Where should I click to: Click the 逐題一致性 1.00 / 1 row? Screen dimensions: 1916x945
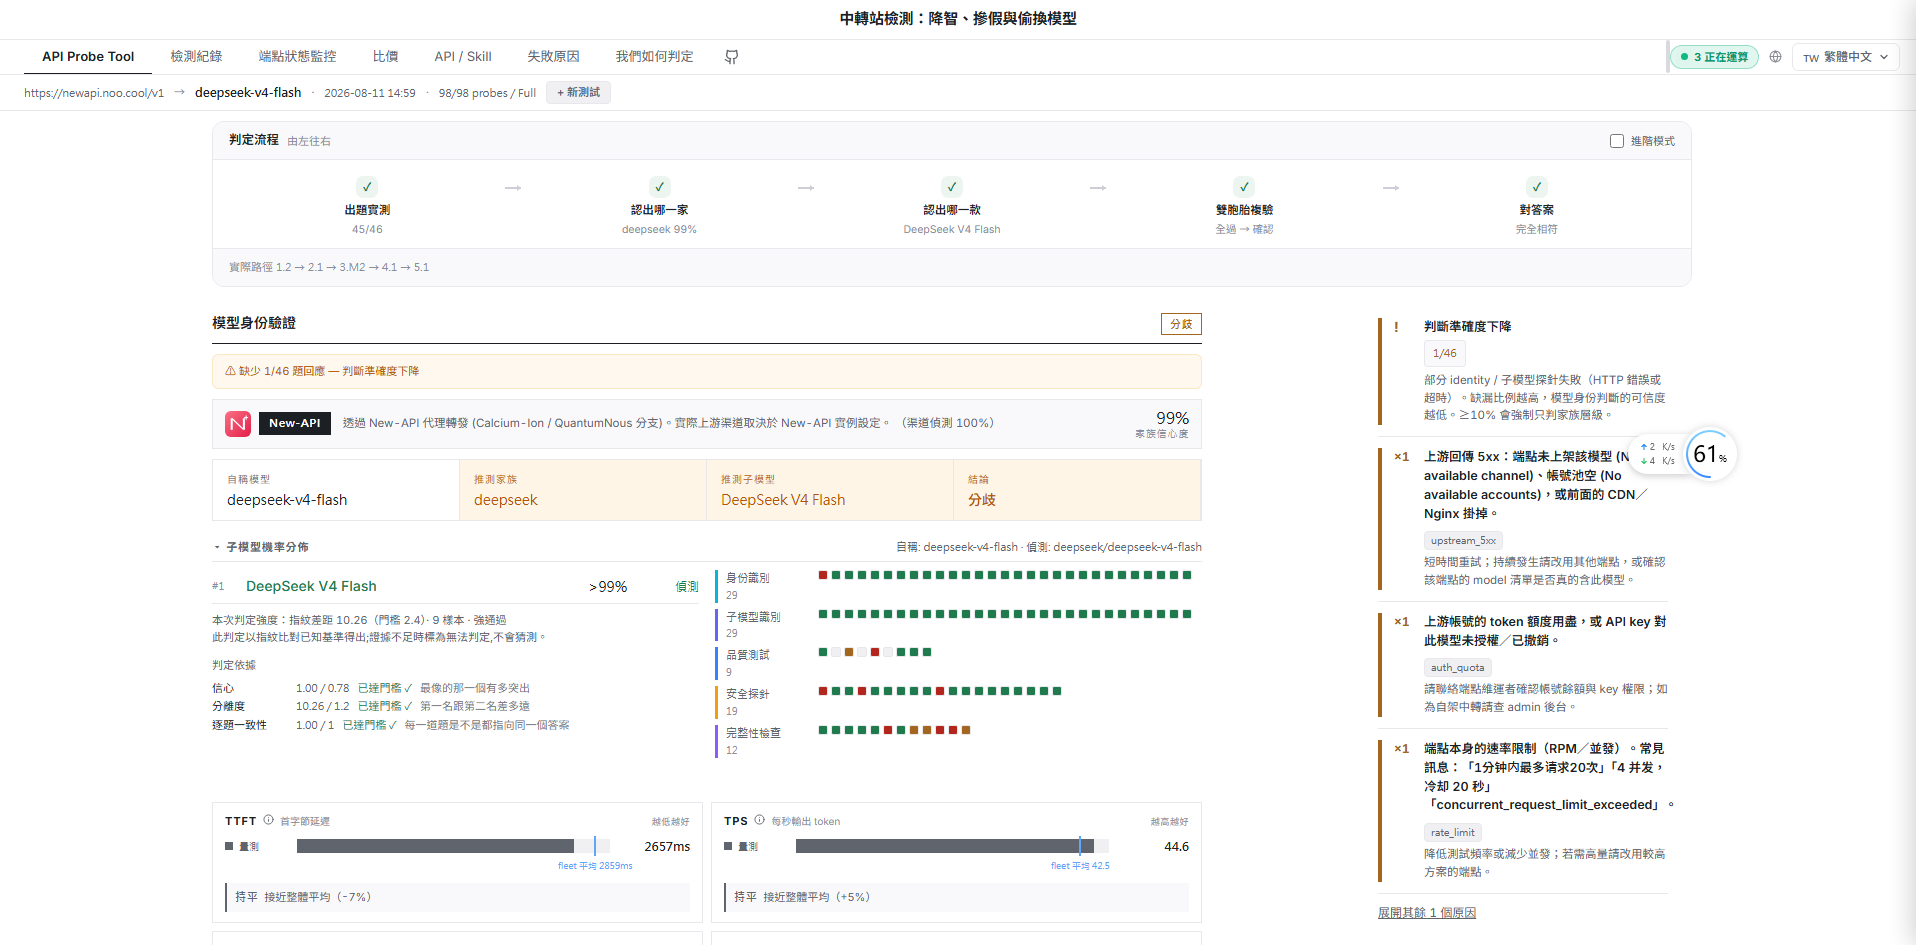[x=391, y=725]
